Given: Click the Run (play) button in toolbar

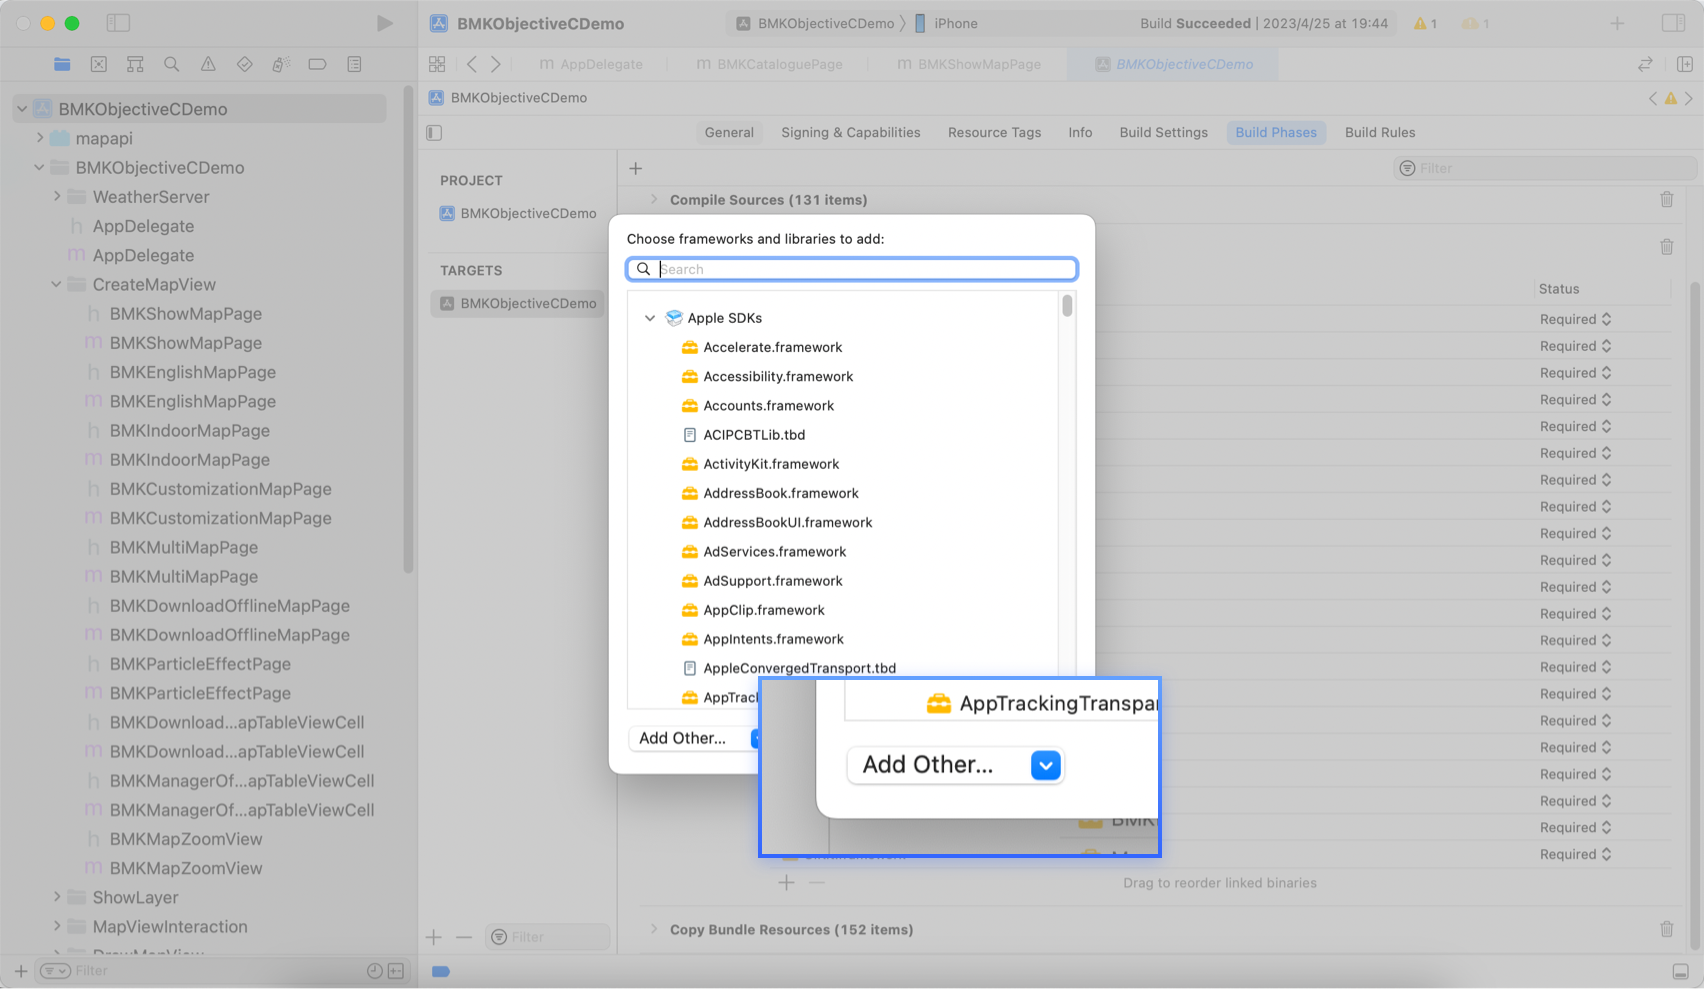Looking at the screenshot, I should click(384, 23).
